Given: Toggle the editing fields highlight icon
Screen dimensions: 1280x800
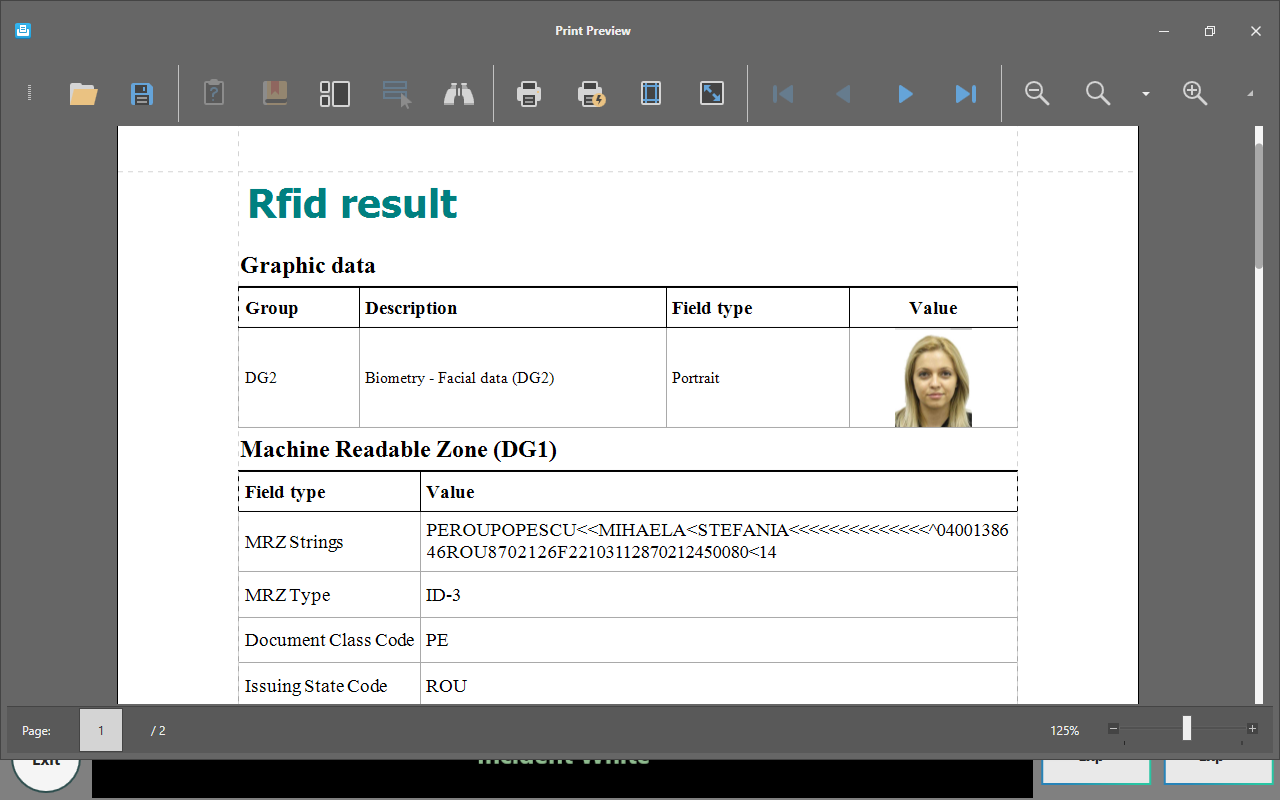Looking at the screenshot, I should click(397, 94).
